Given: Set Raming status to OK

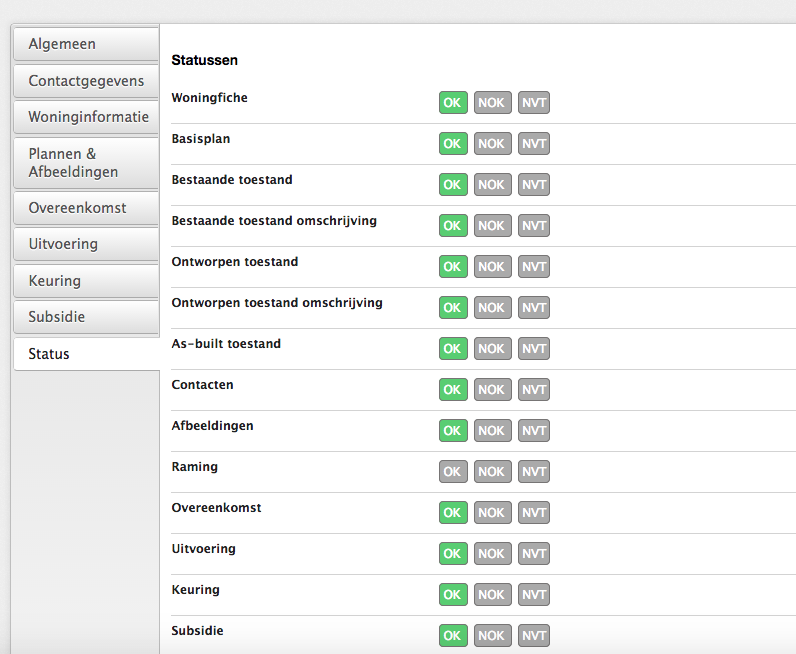Looking at the screenshot, I should (453, 472).
